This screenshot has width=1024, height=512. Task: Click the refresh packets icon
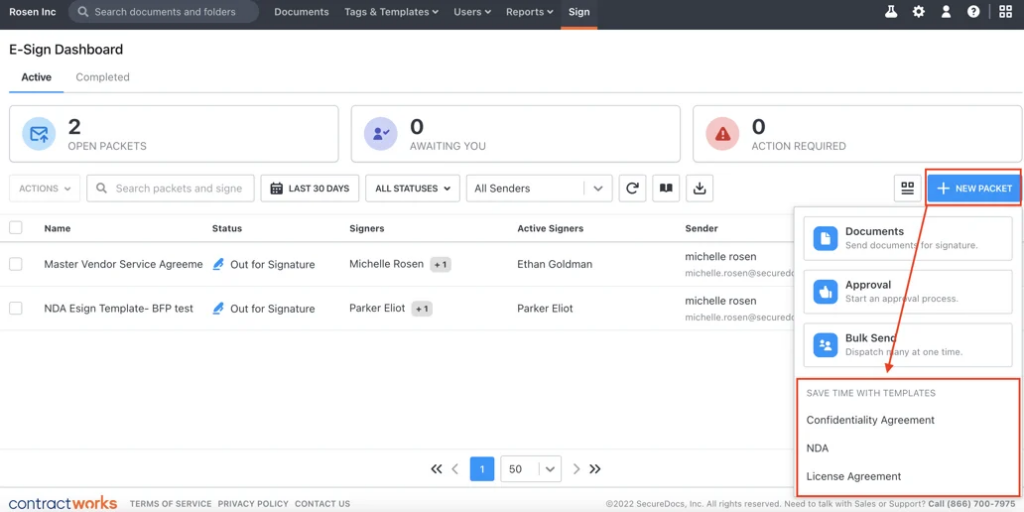(x=632, y=188)
